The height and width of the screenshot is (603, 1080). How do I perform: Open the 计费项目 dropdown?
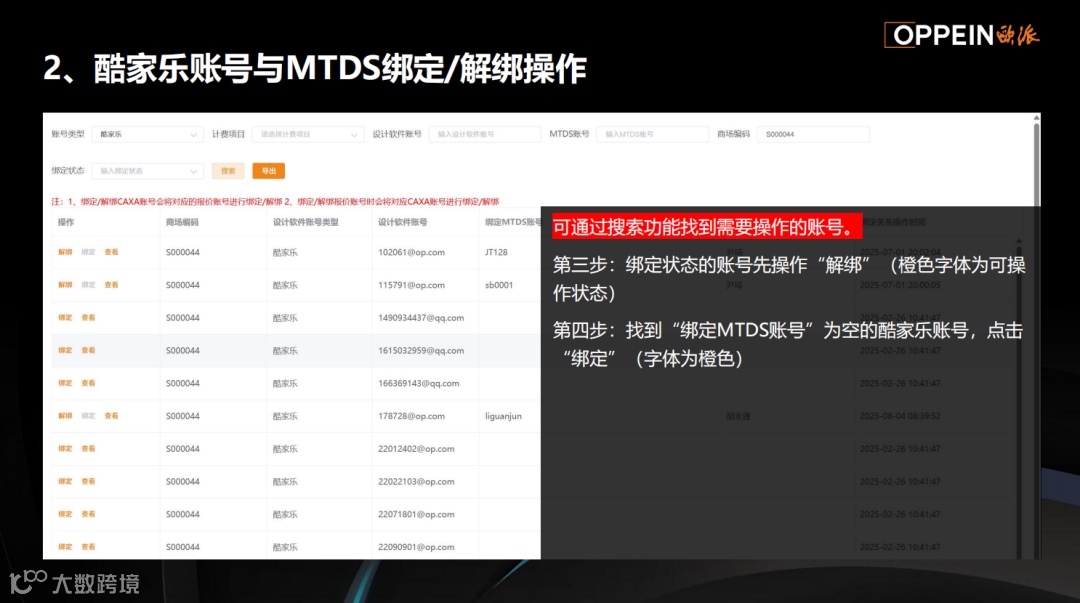(307, 134)
